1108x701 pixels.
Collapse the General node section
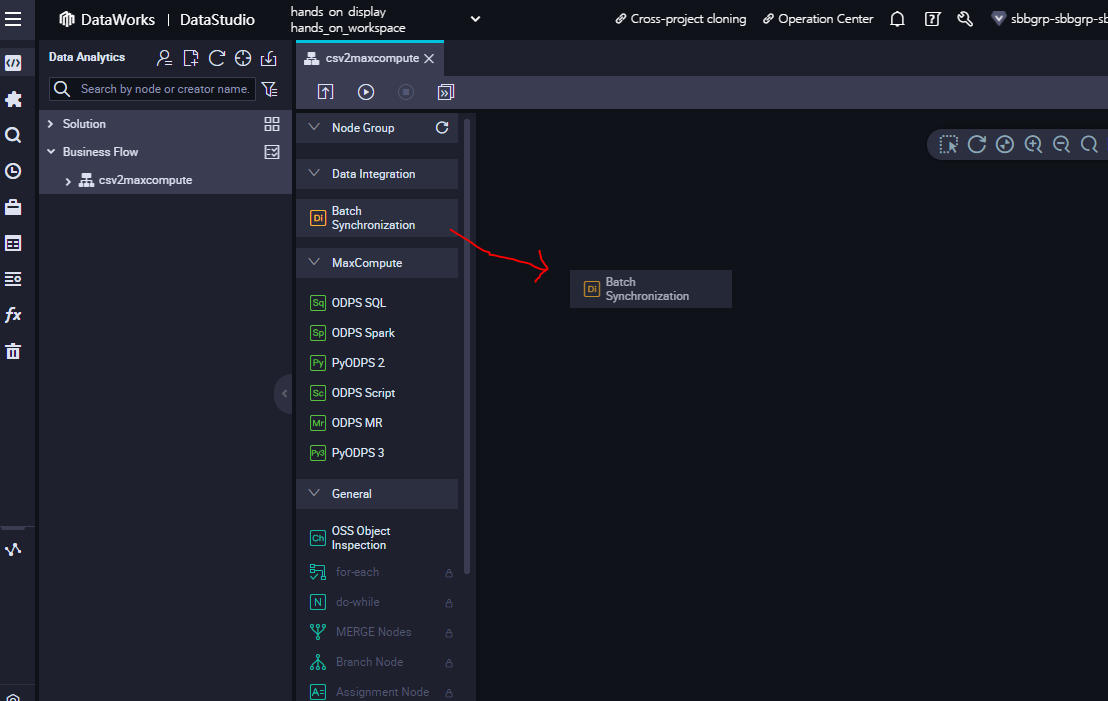[x=314, y=493]
